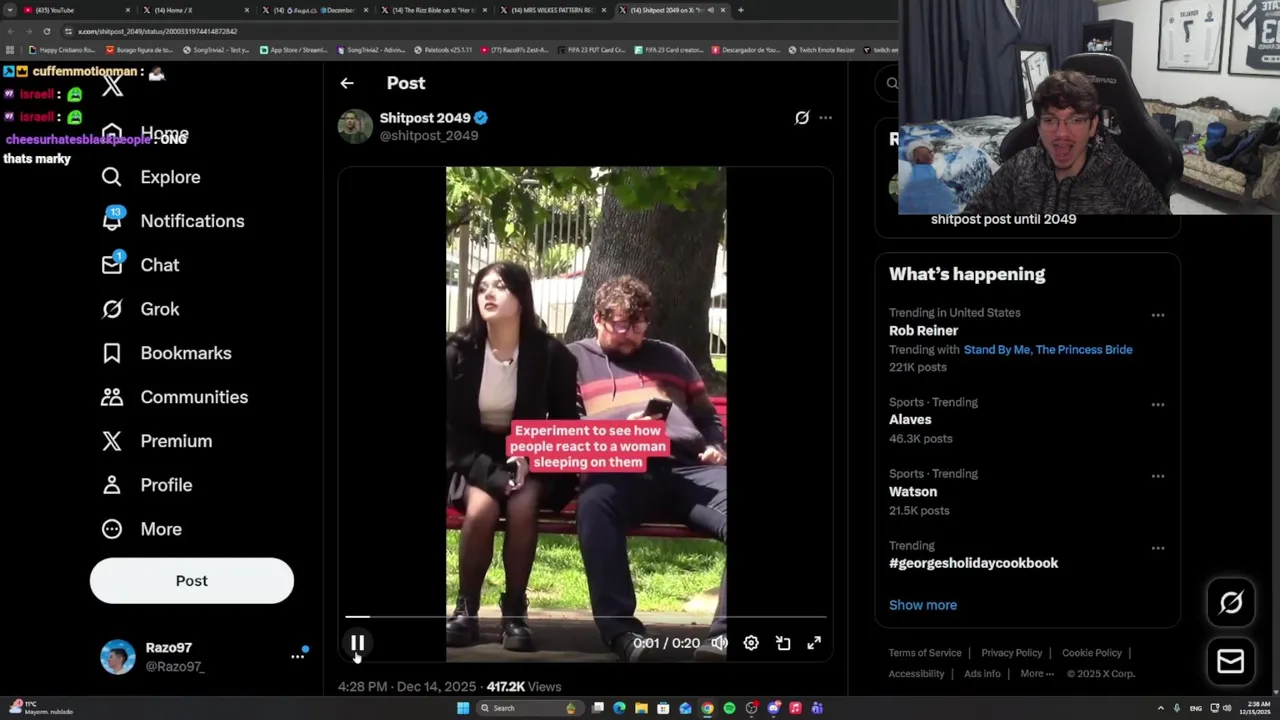Open the #georgesholidaycookbook trend
The width and height of the screenshot is (1280, 720).
pos(973,563)
